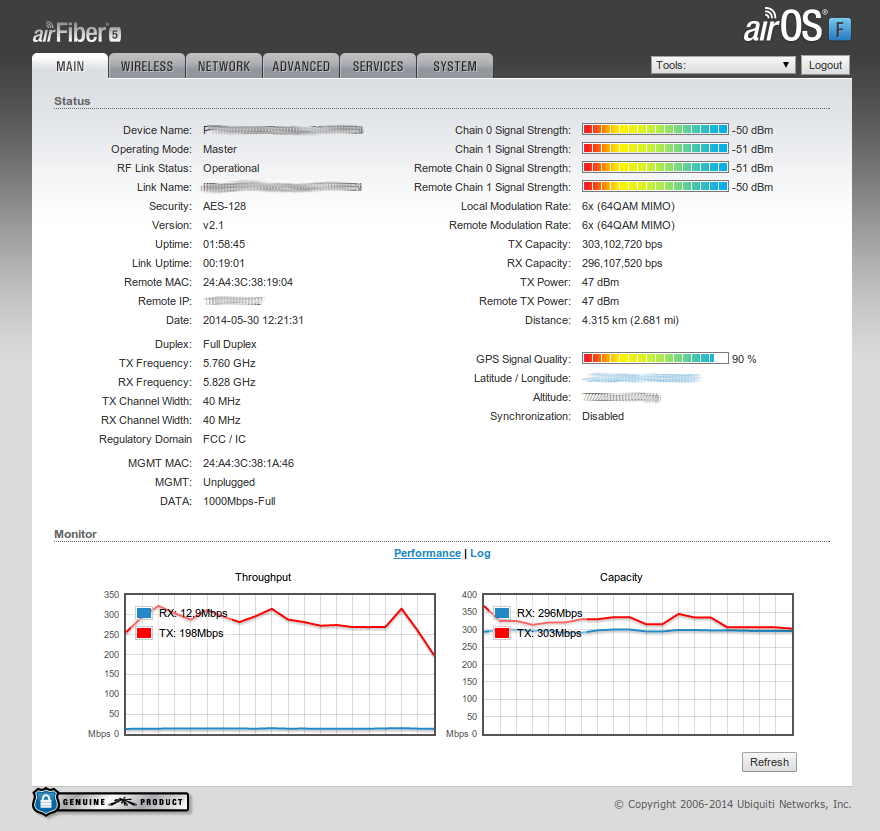The image size is (880, 831).
Task: Click the Genuine Product badge
Action: [110, 802]
